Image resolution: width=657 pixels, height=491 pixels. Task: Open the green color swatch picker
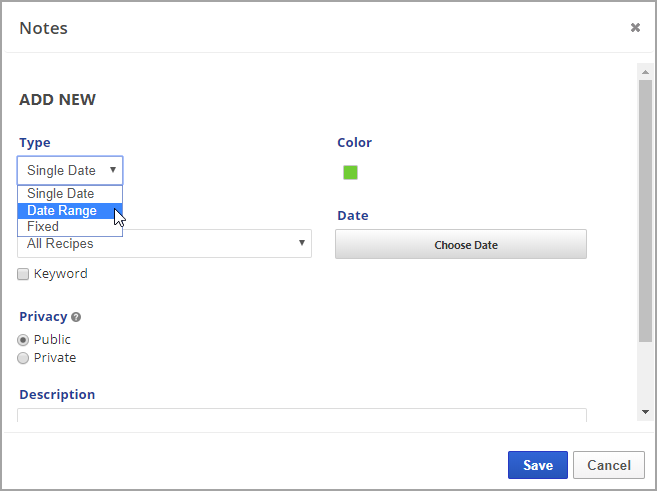pos(350,172)
